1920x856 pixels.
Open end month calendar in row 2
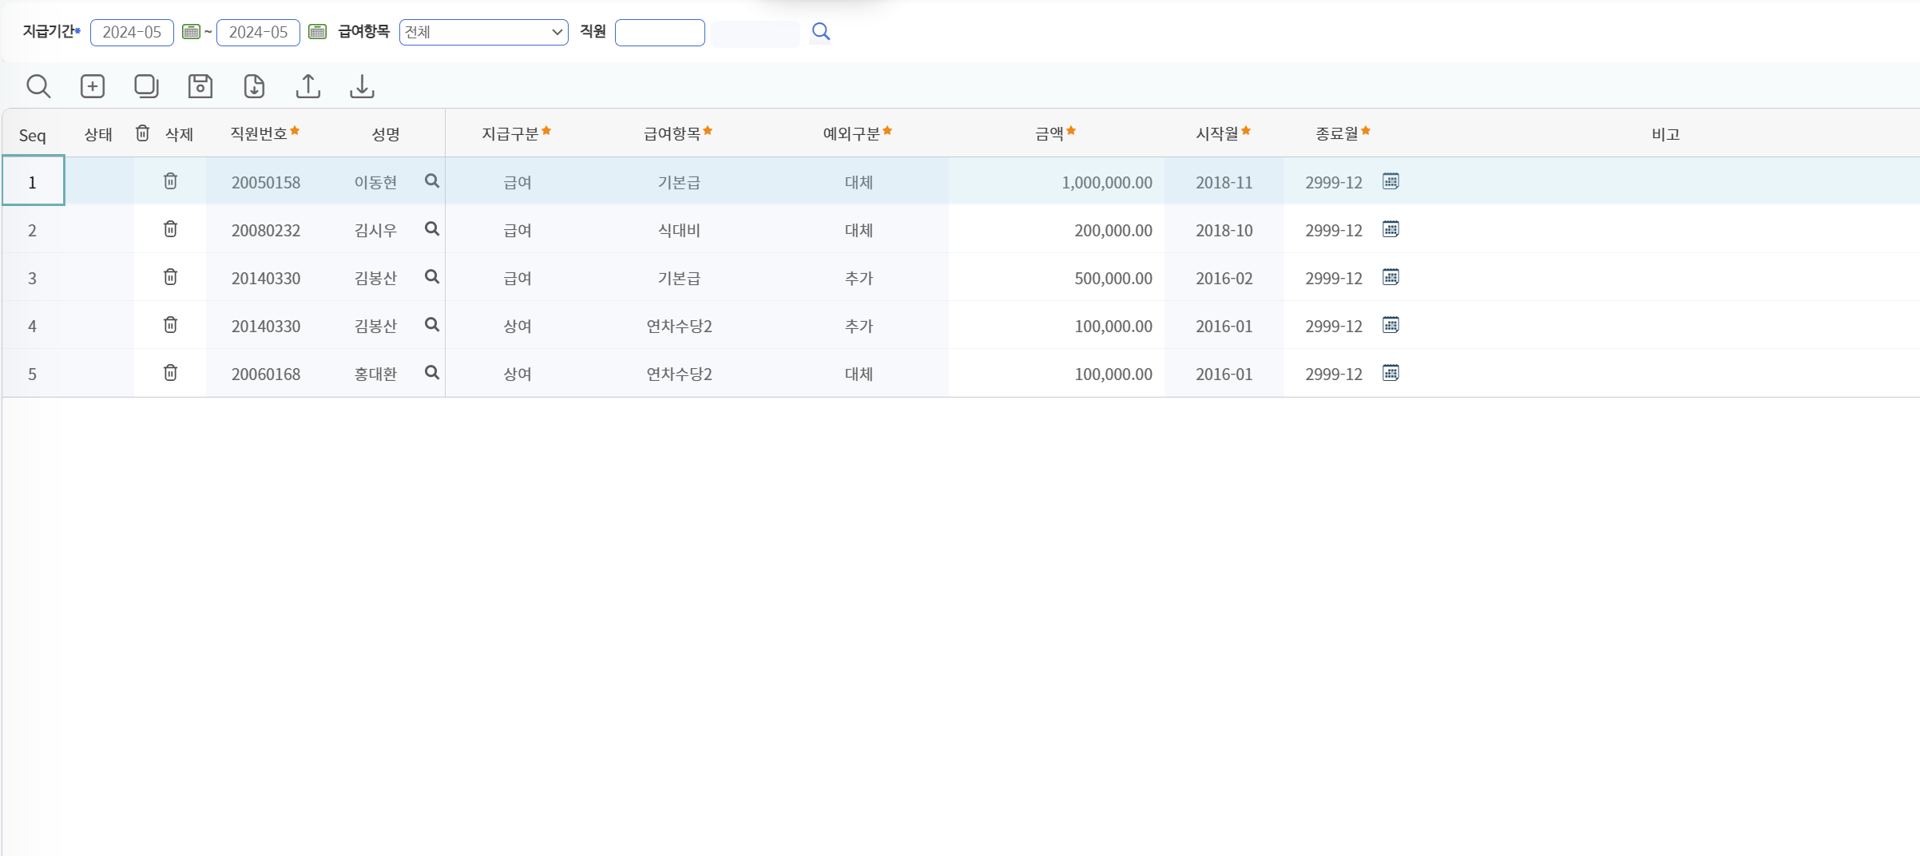pyautogui.click(x=1391, y=229)
